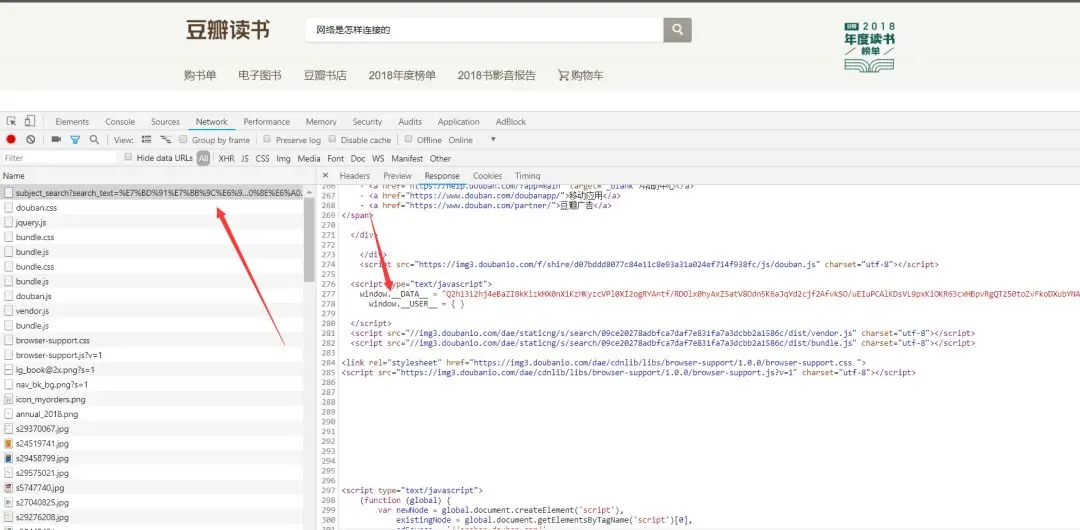Filter requests by WS
Screen dimensions: 1080x530
pyautogui.click(x=379, y=159)
